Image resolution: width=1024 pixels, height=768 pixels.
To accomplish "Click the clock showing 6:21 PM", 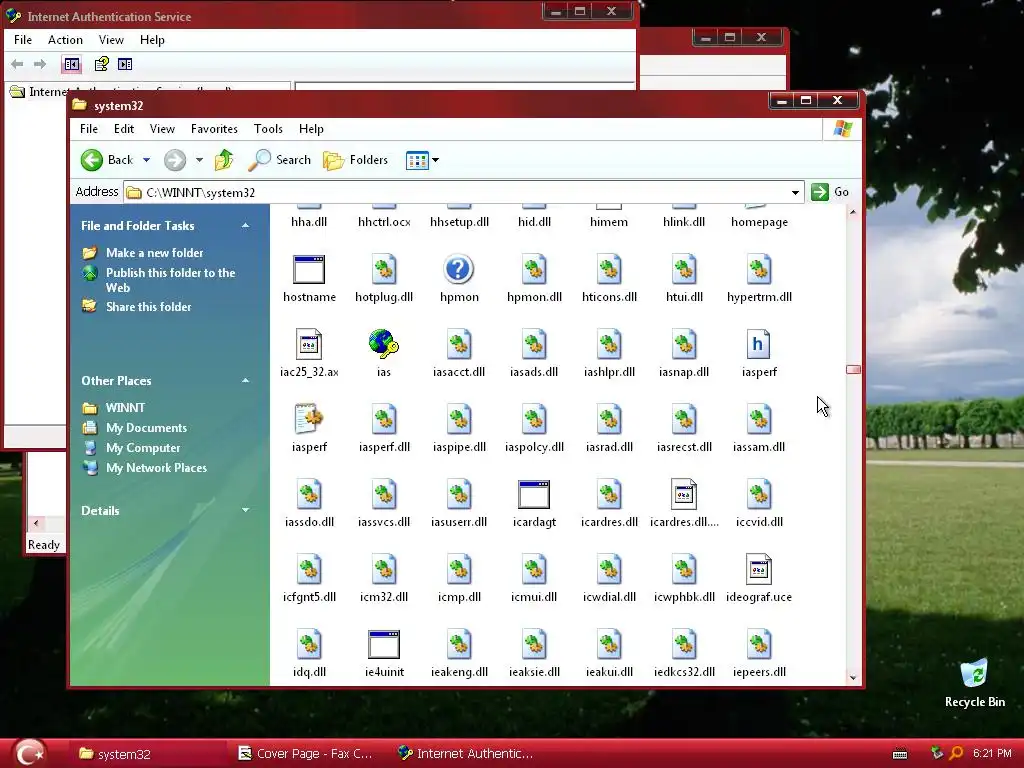I will [992, 753].
